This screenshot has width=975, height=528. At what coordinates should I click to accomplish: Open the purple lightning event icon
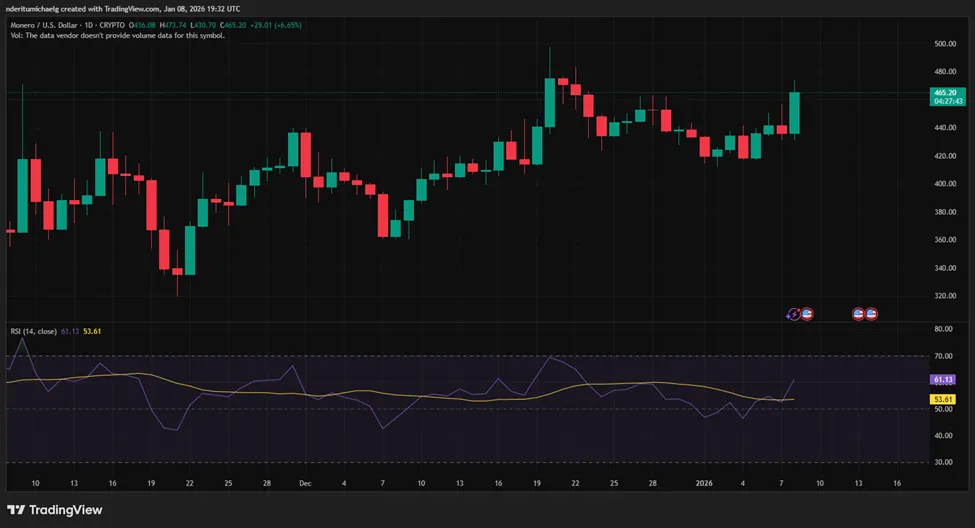[794, 313]
